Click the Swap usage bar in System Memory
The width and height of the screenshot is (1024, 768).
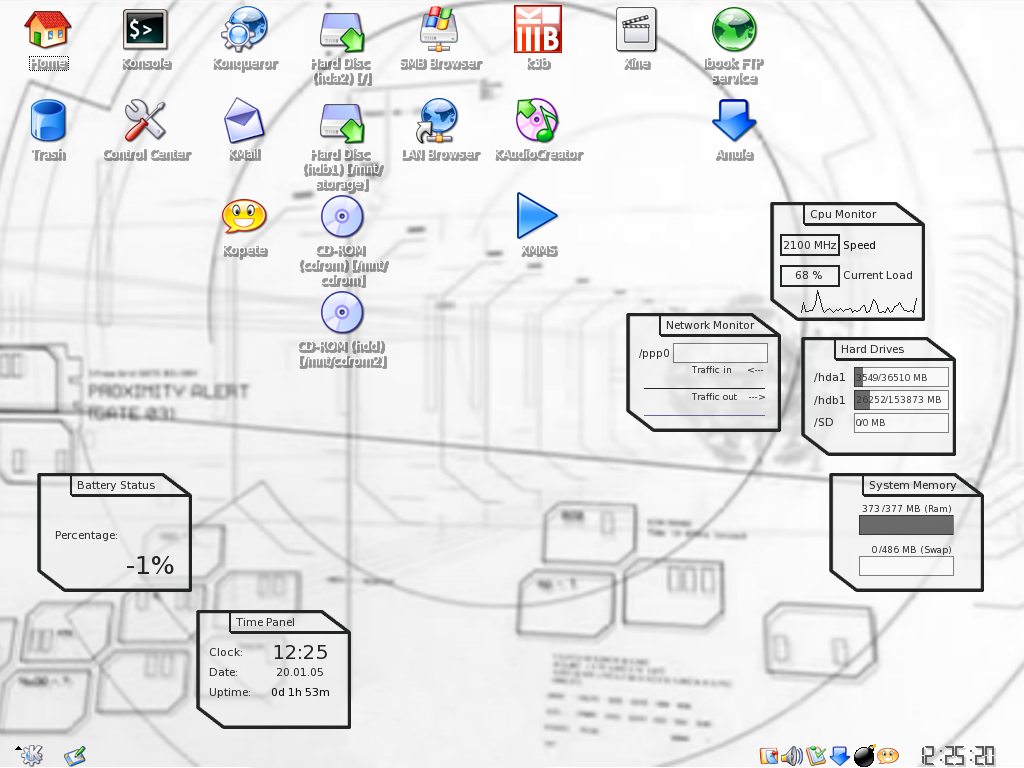[x=906, y=566]
